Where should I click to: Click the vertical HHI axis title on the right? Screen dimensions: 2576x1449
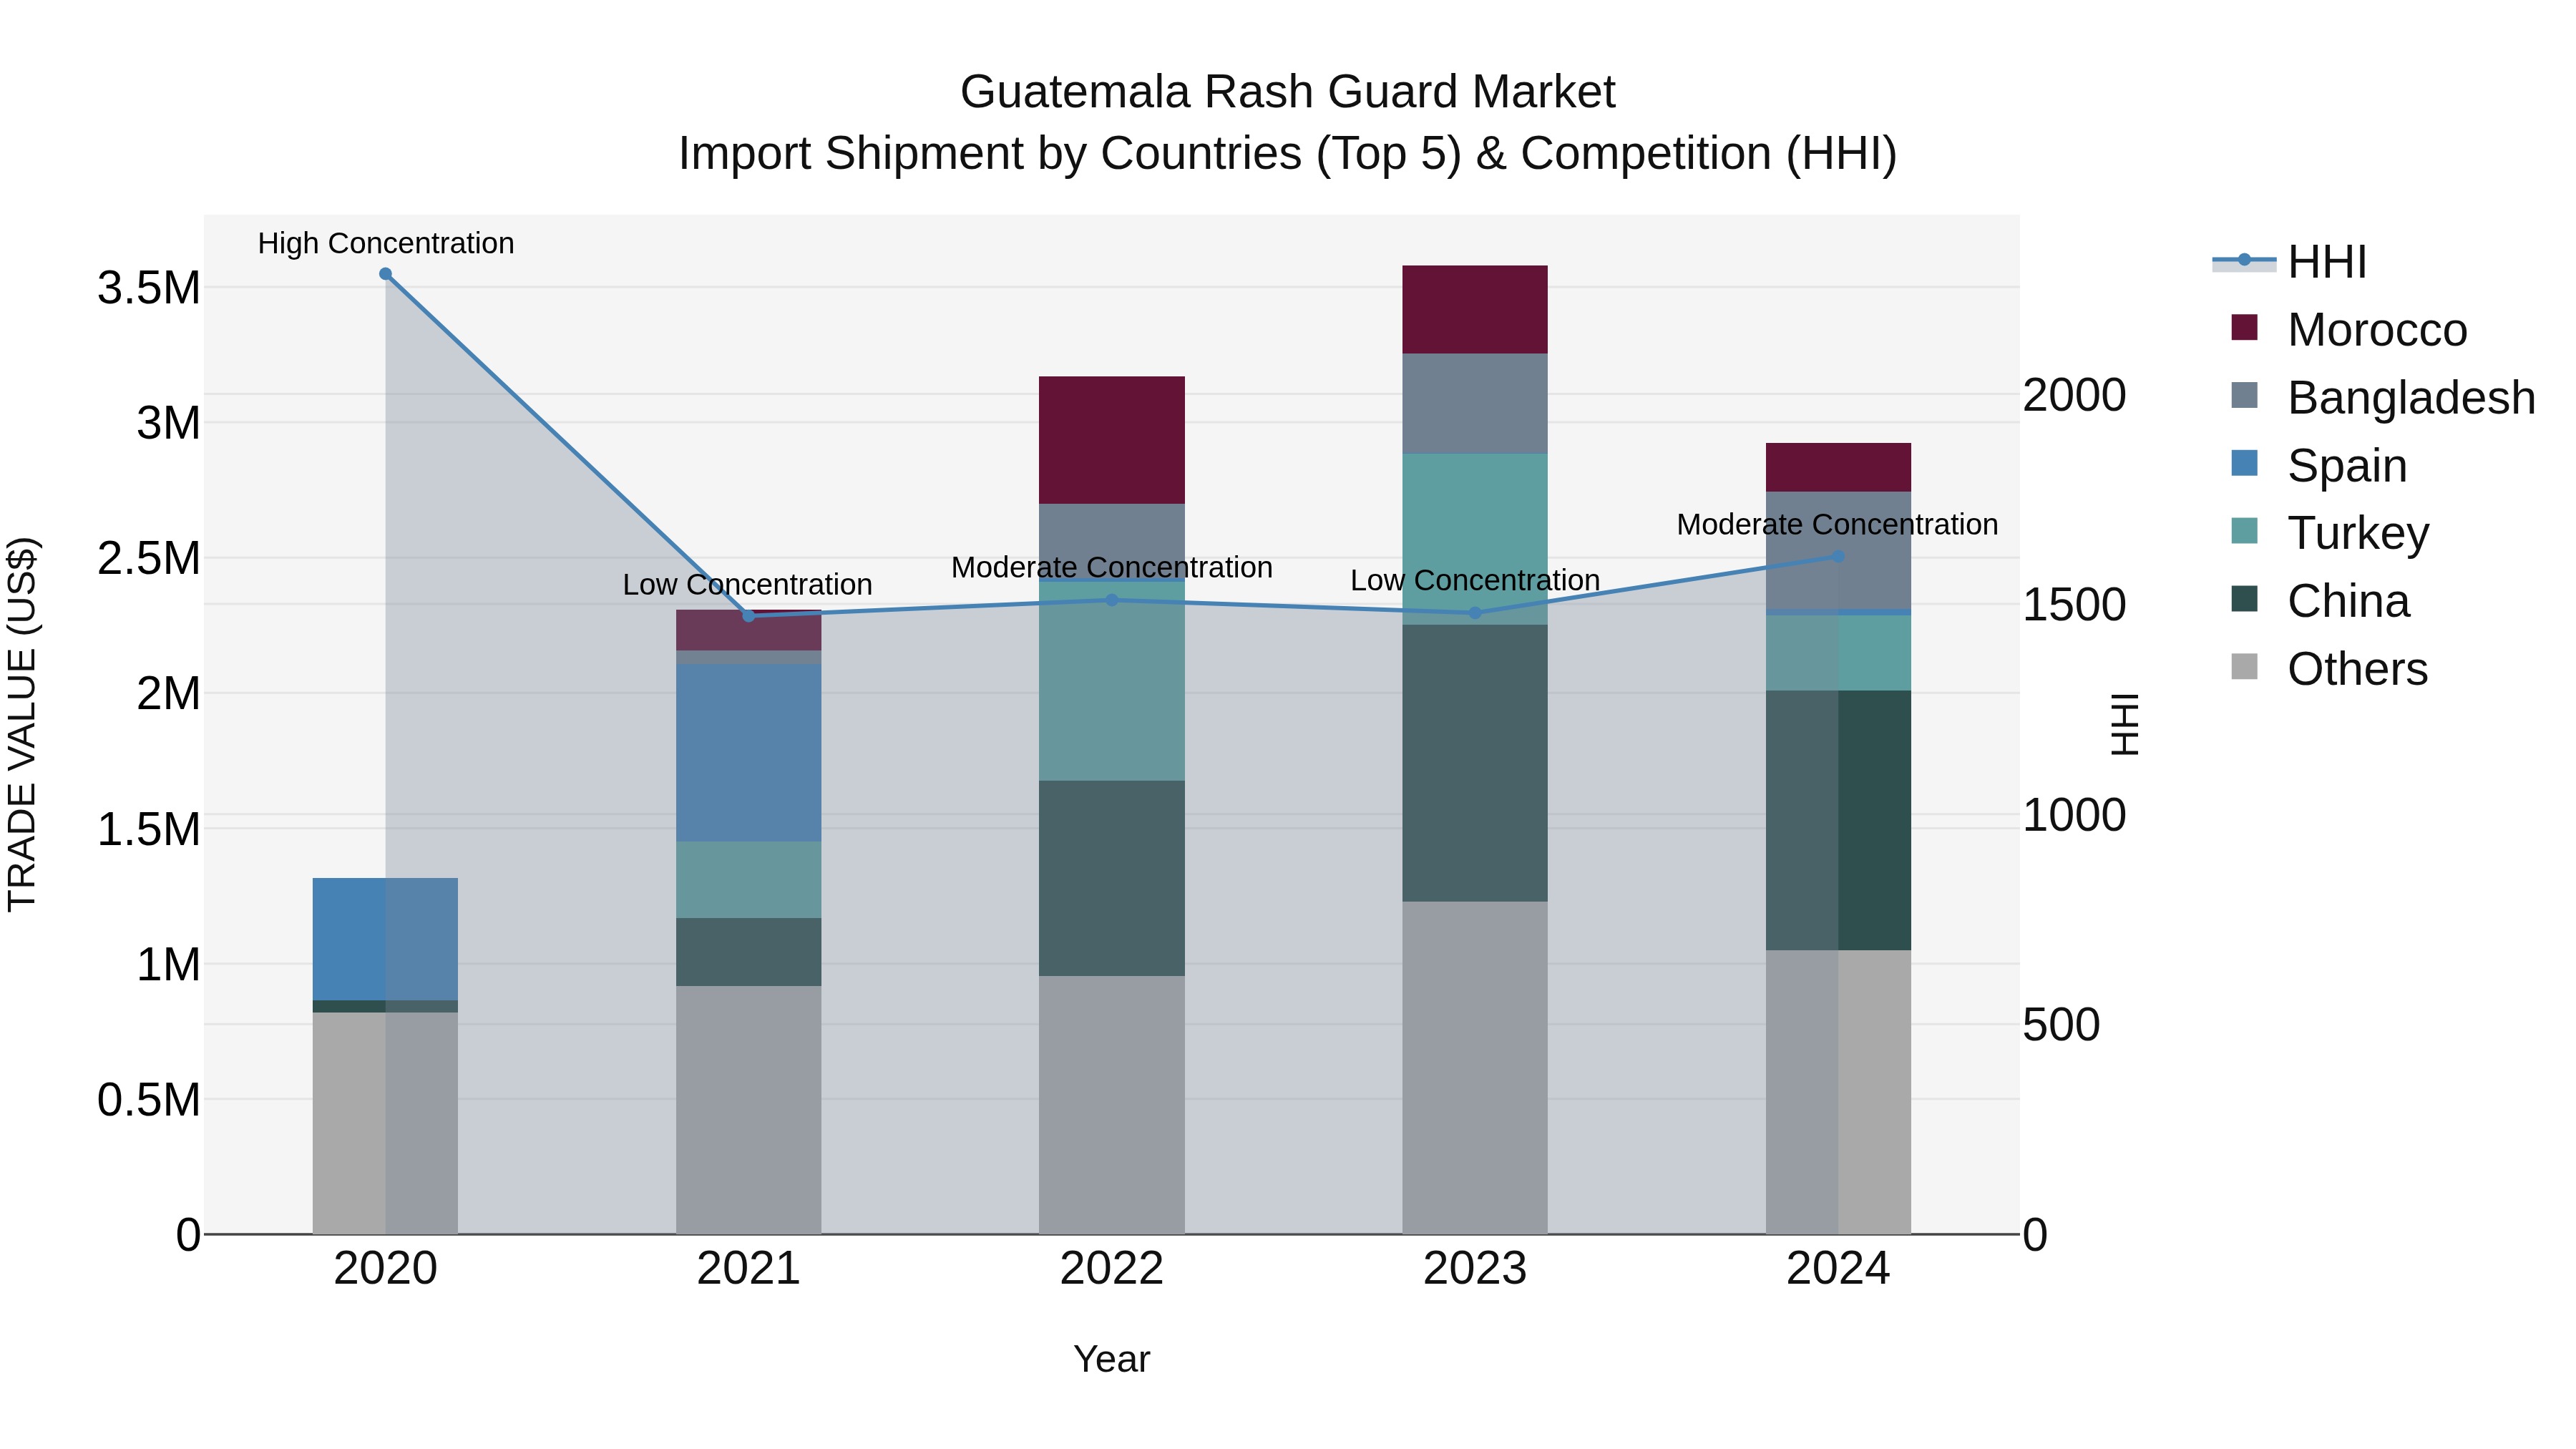click(x=2125, y=724)
